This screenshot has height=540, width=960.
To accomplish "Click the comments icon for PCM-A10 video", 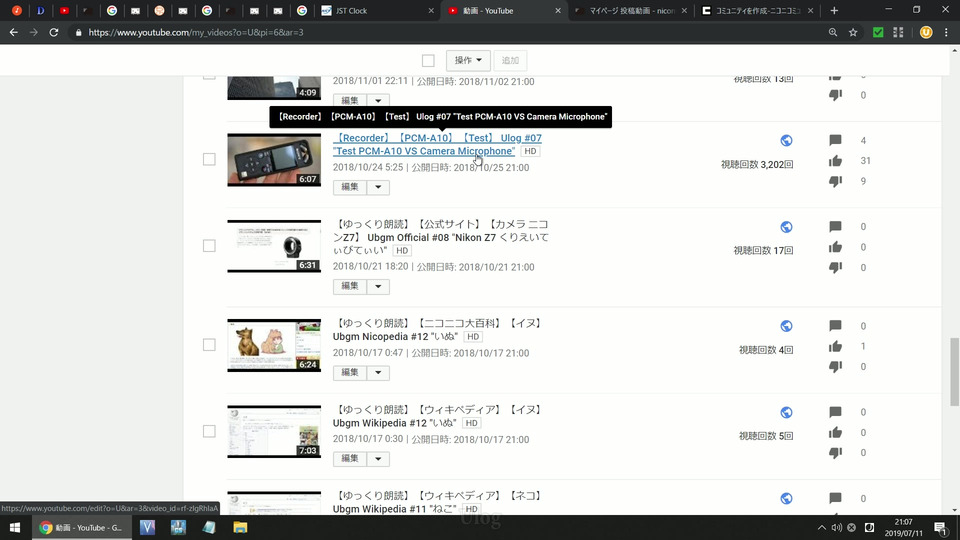I will 835,140.
